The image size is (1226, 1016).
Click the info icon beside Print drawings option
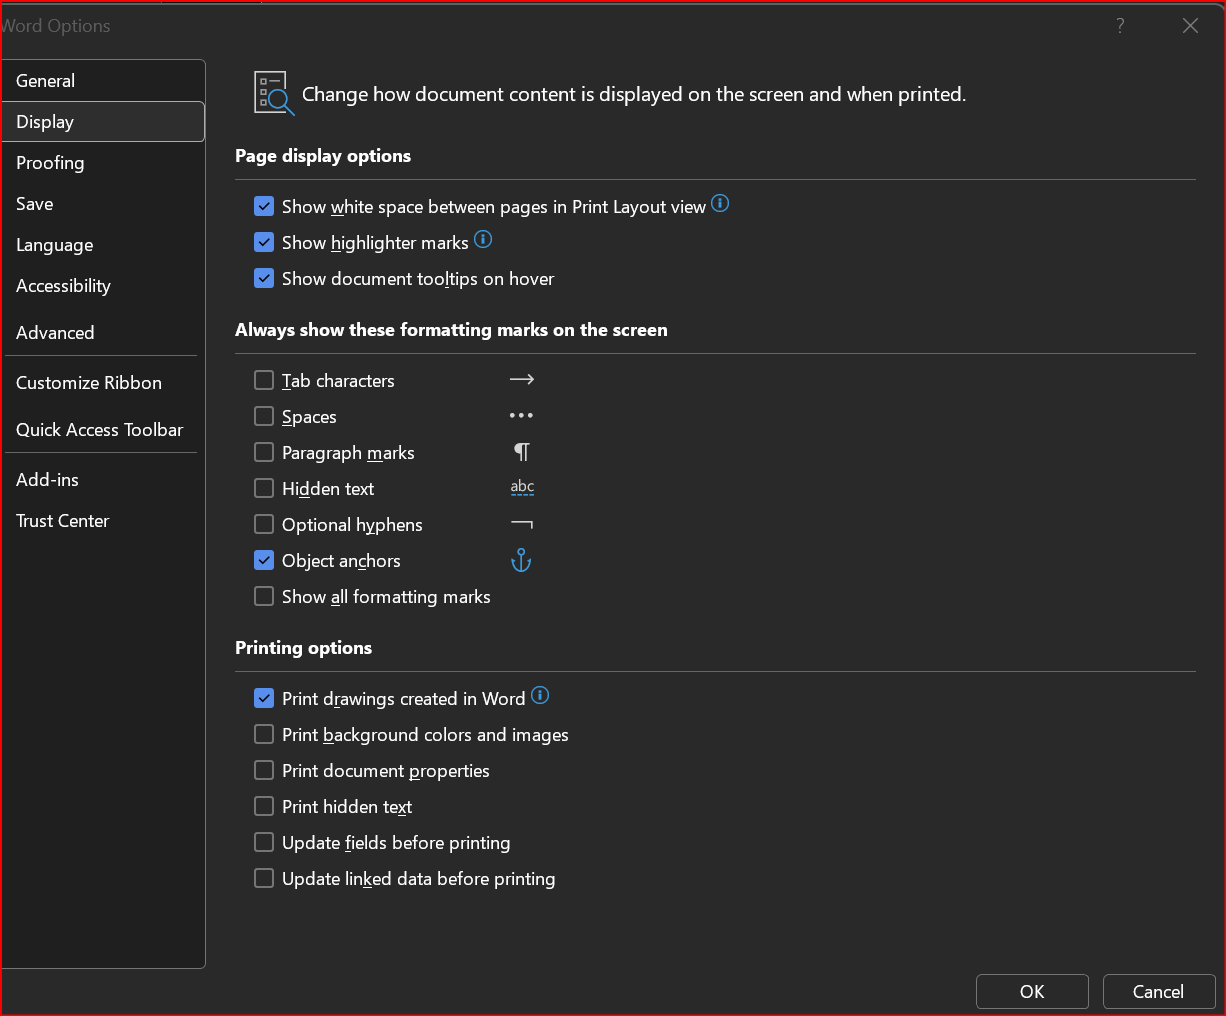coord(540,695)
